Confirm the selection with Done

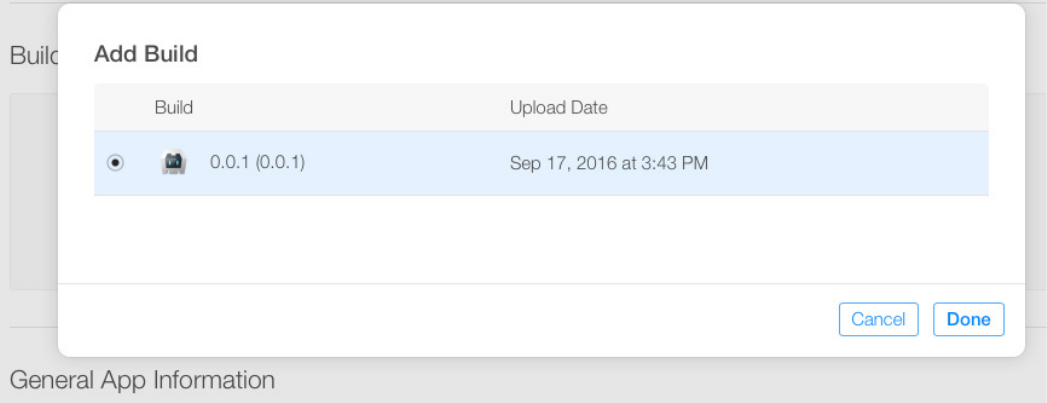968,319
